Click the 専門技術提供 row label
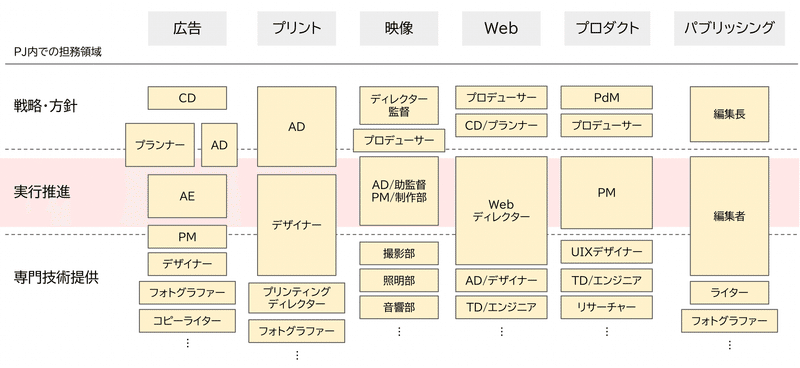Viewport: 800px width, 368px height. click(56, 278)
